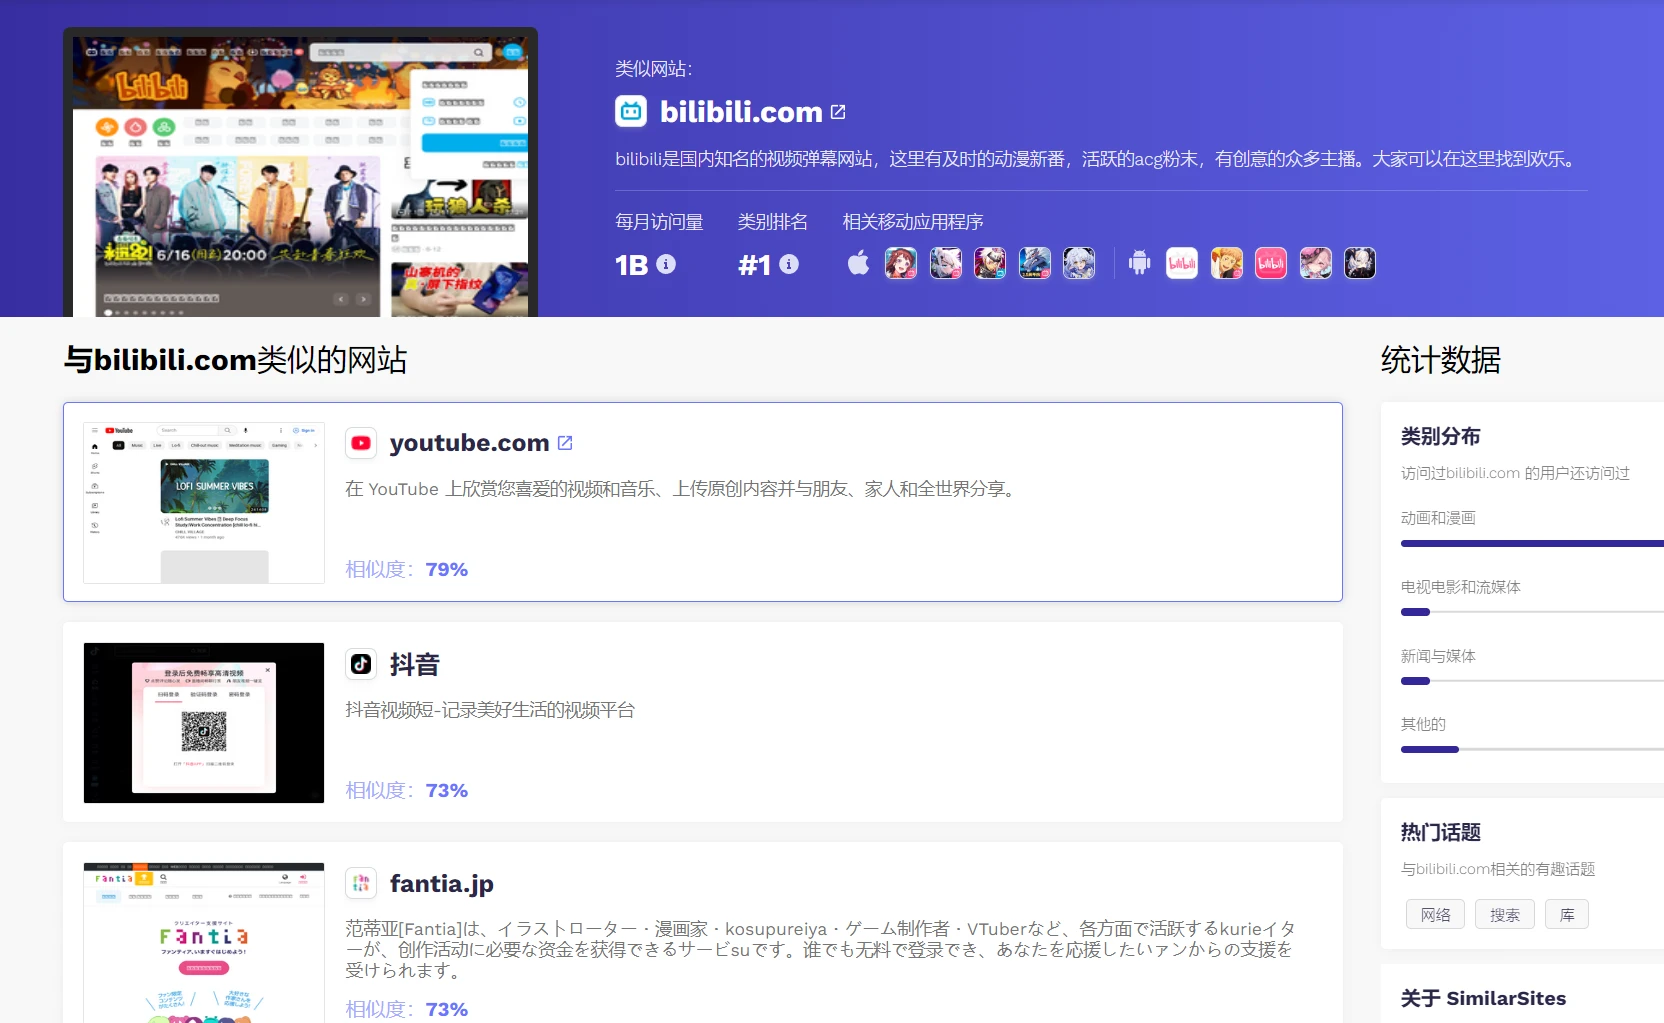Click the 新闻与媒体 category bar
The height and width of the screenshot is (1023, 1664).
click(1532, 681)
